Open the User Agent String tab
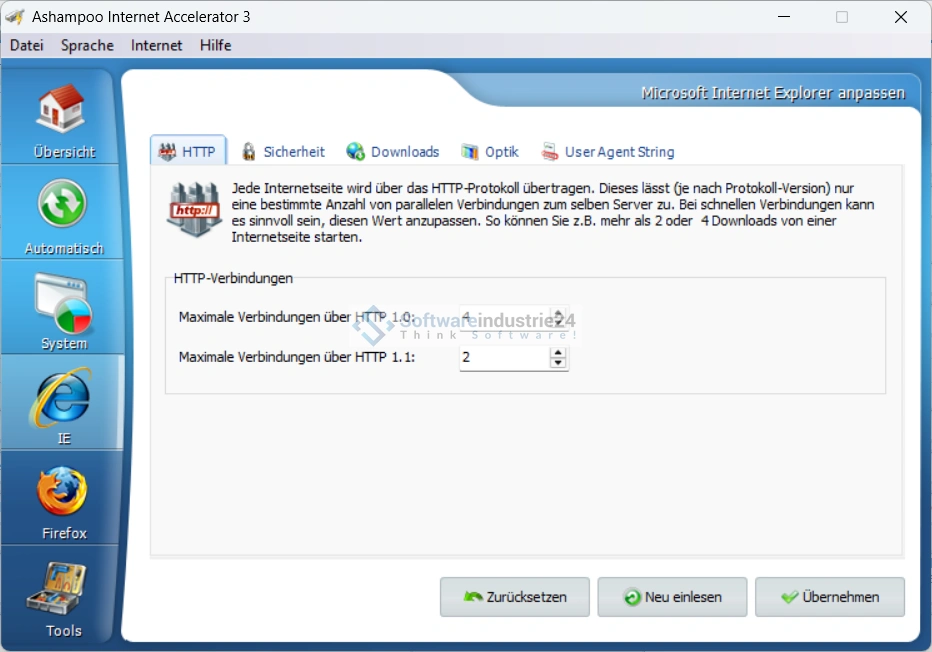The image size is (932, 652). 608,152
